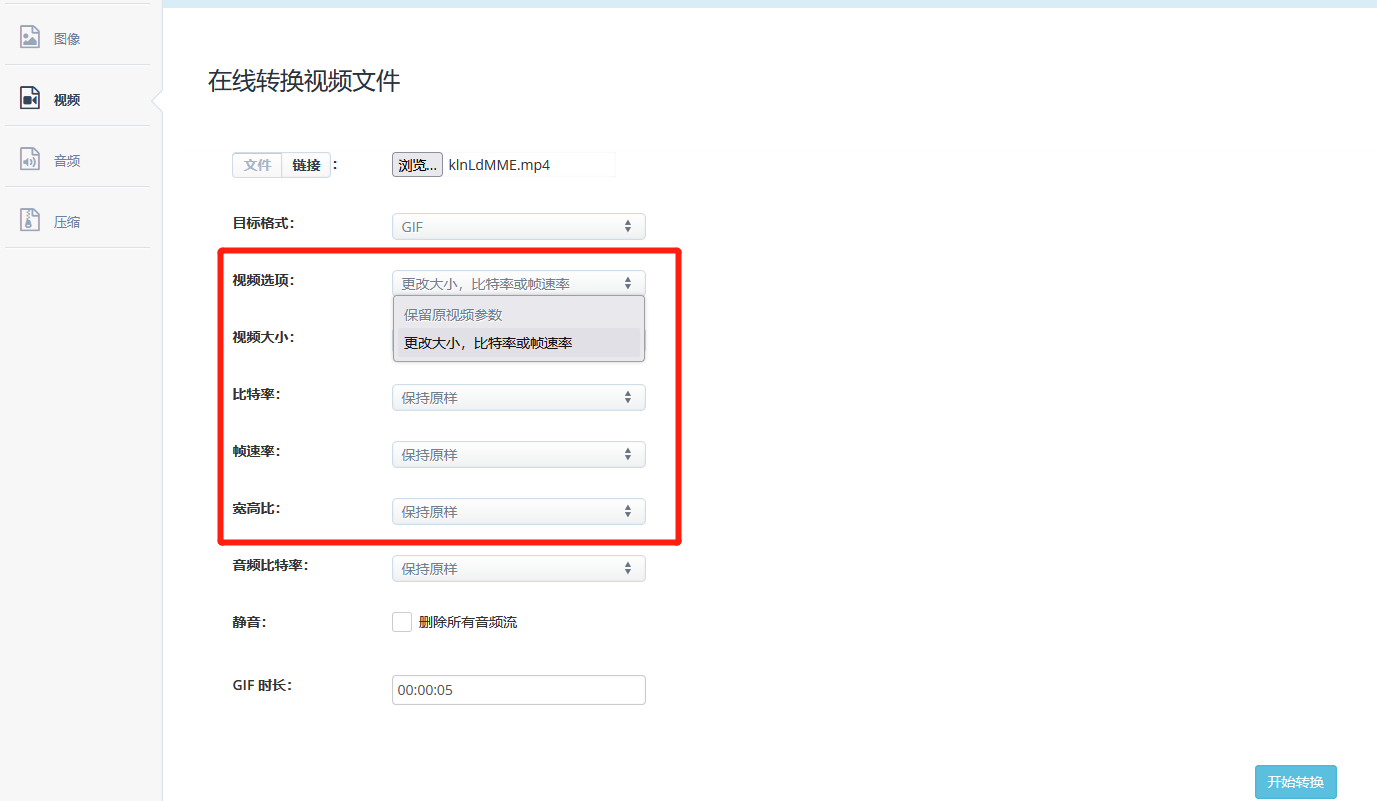Open the 压缩 compression icon in sidebar
Viewport: 1377px width, 801px height.
[29, 220]
